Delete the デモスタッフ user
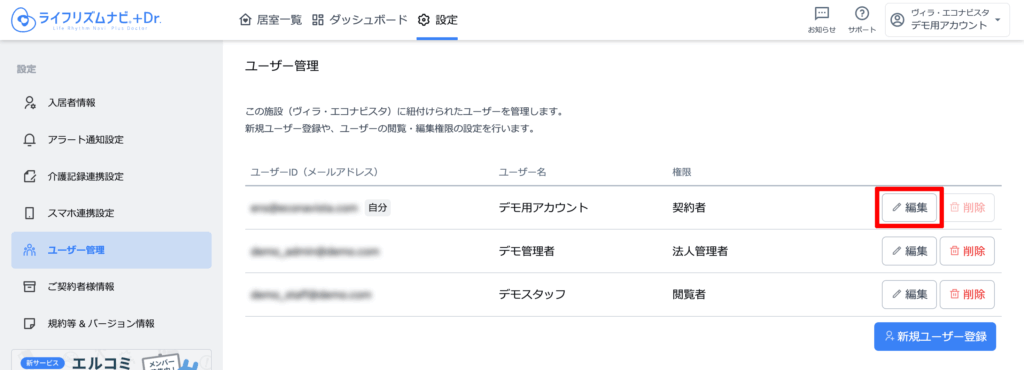This screenshot has height=370, width=1024. click(x=967, y=294)
